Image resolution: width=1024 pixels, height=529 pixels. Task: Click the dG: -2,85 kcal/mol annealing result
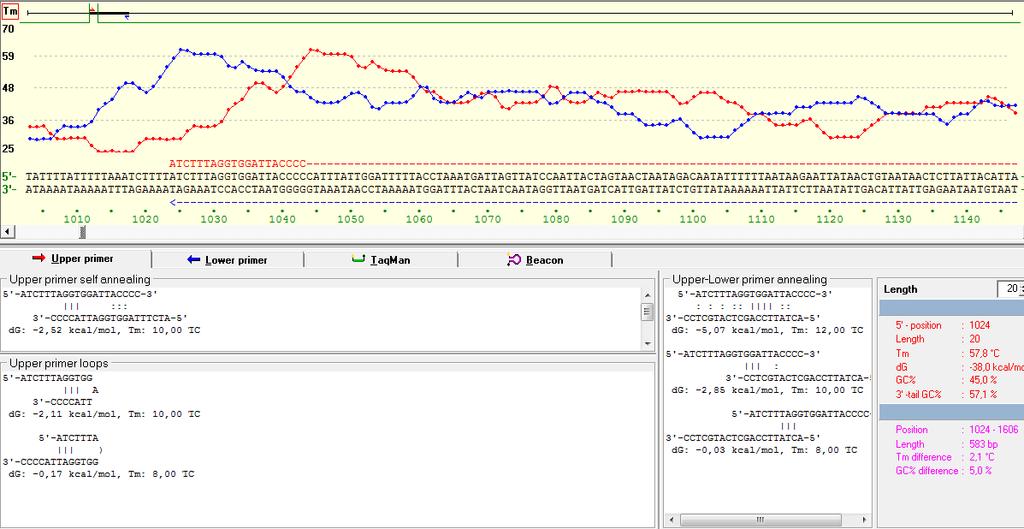767,390
